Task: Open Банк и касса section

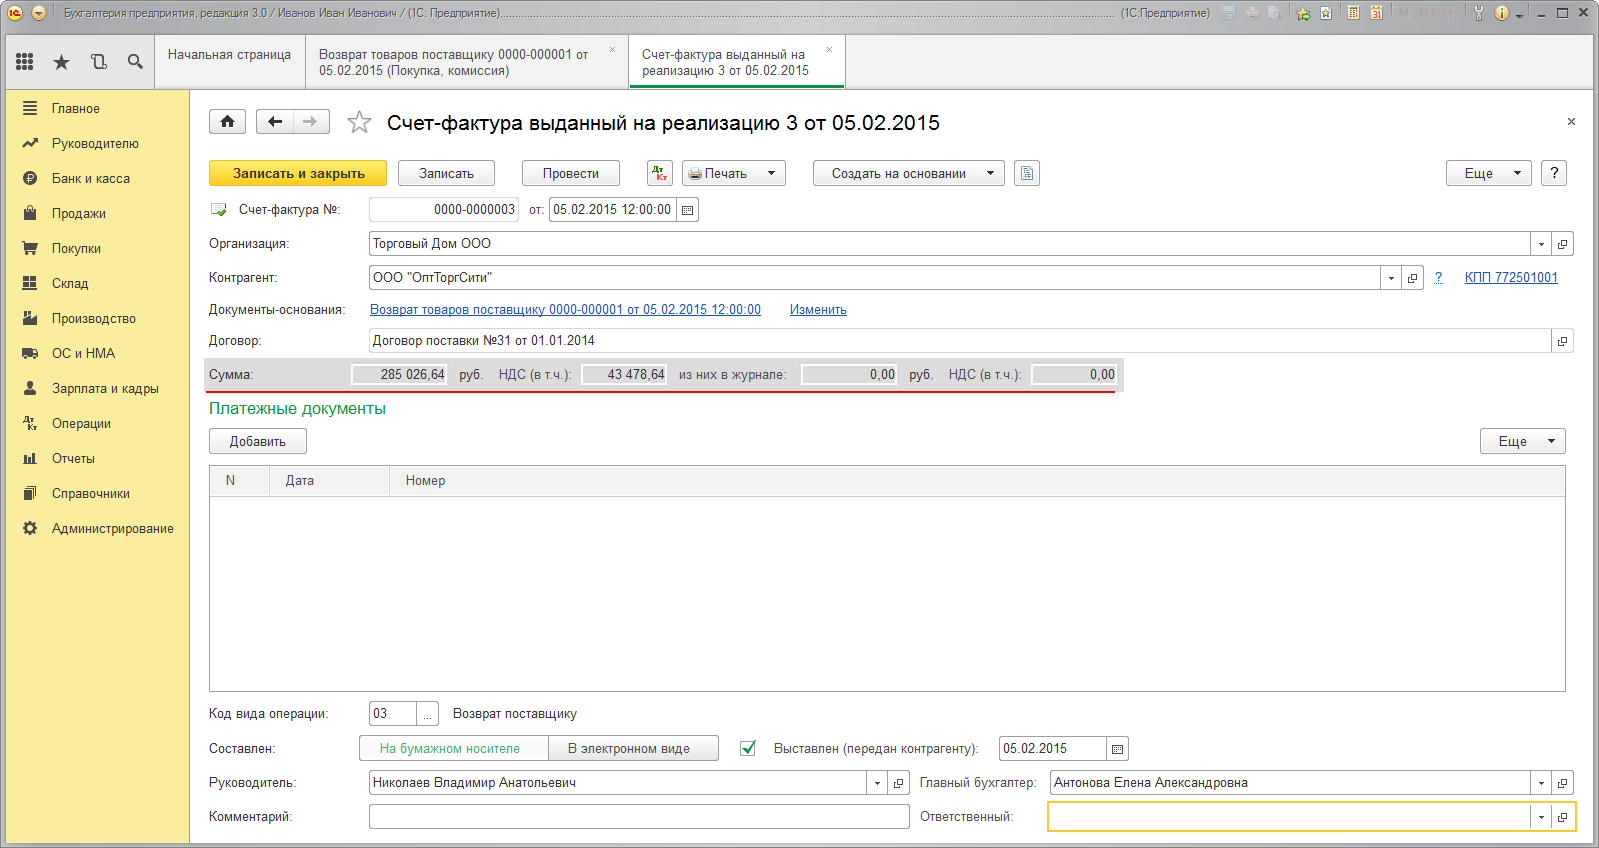Action: pos(91,178)
